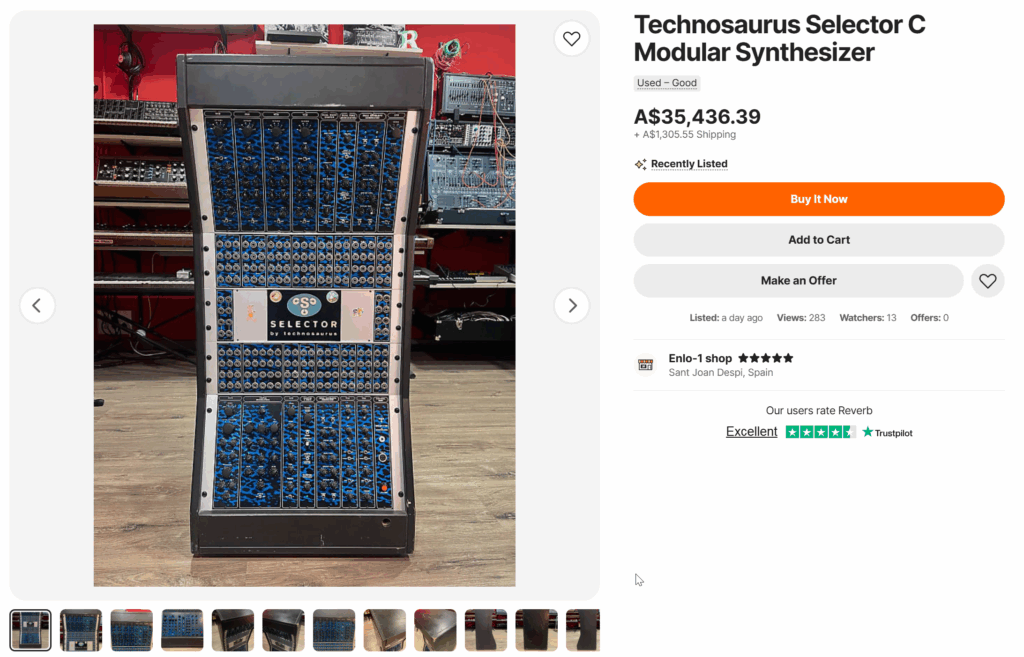1024x657 pixels.
Task: Click Make an Offer button
Action: [798, 281]
